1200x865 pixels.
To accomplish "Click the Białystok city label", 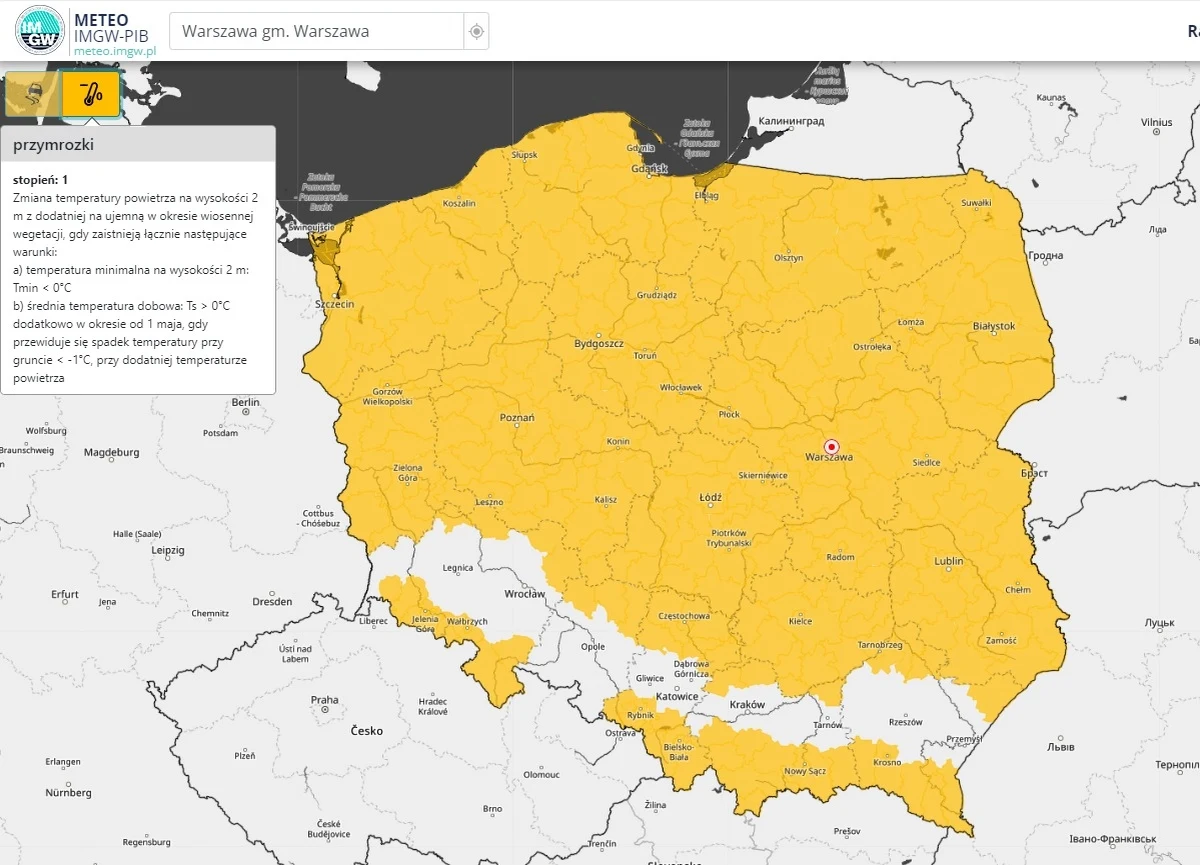I will [x=996, y=325].
